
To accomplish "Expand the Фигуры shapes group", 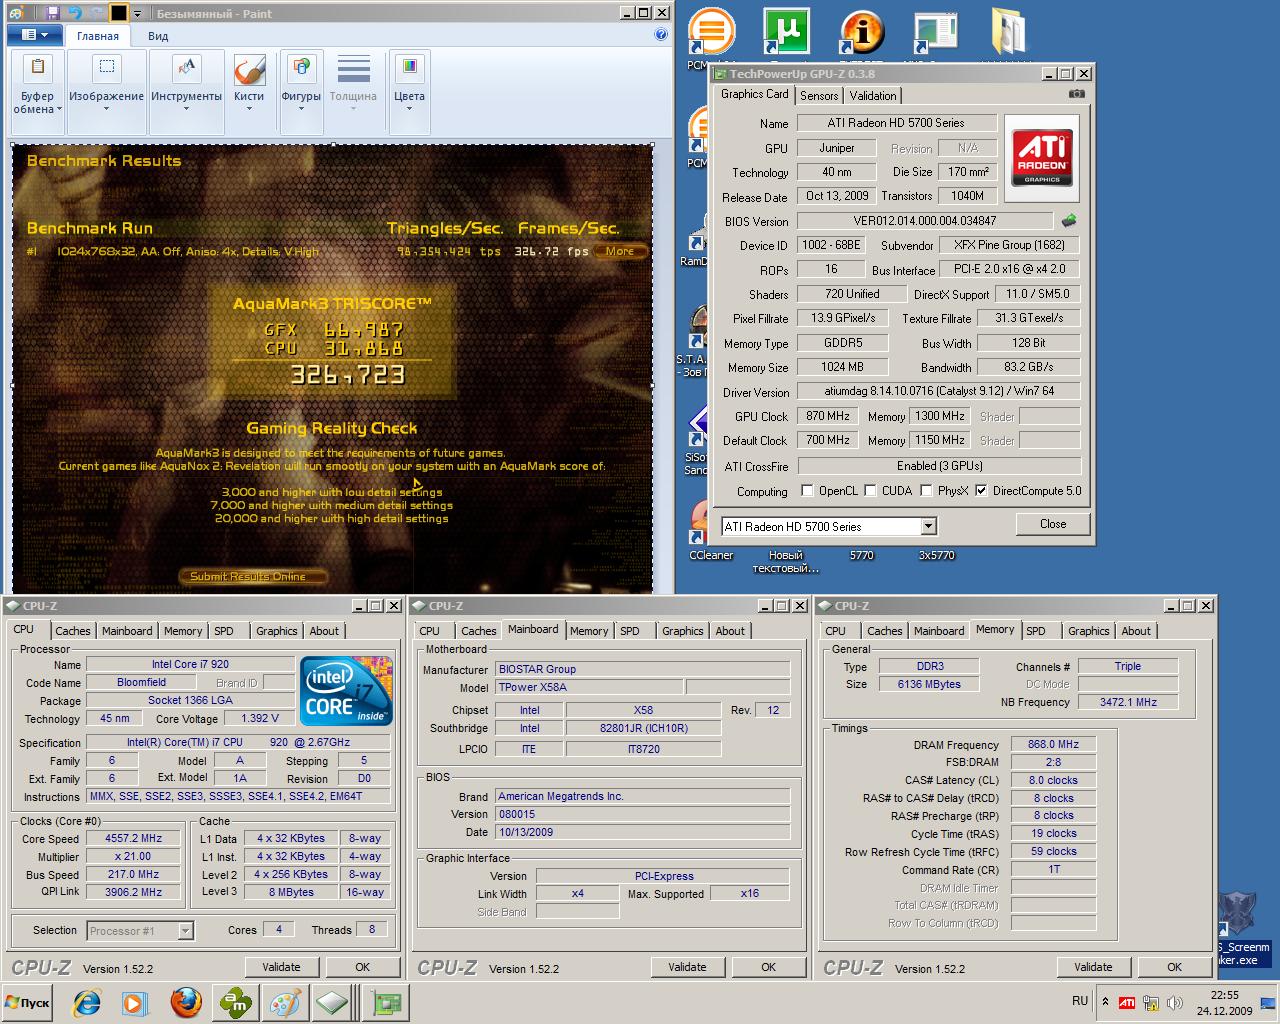I will [x=301, y=92].
